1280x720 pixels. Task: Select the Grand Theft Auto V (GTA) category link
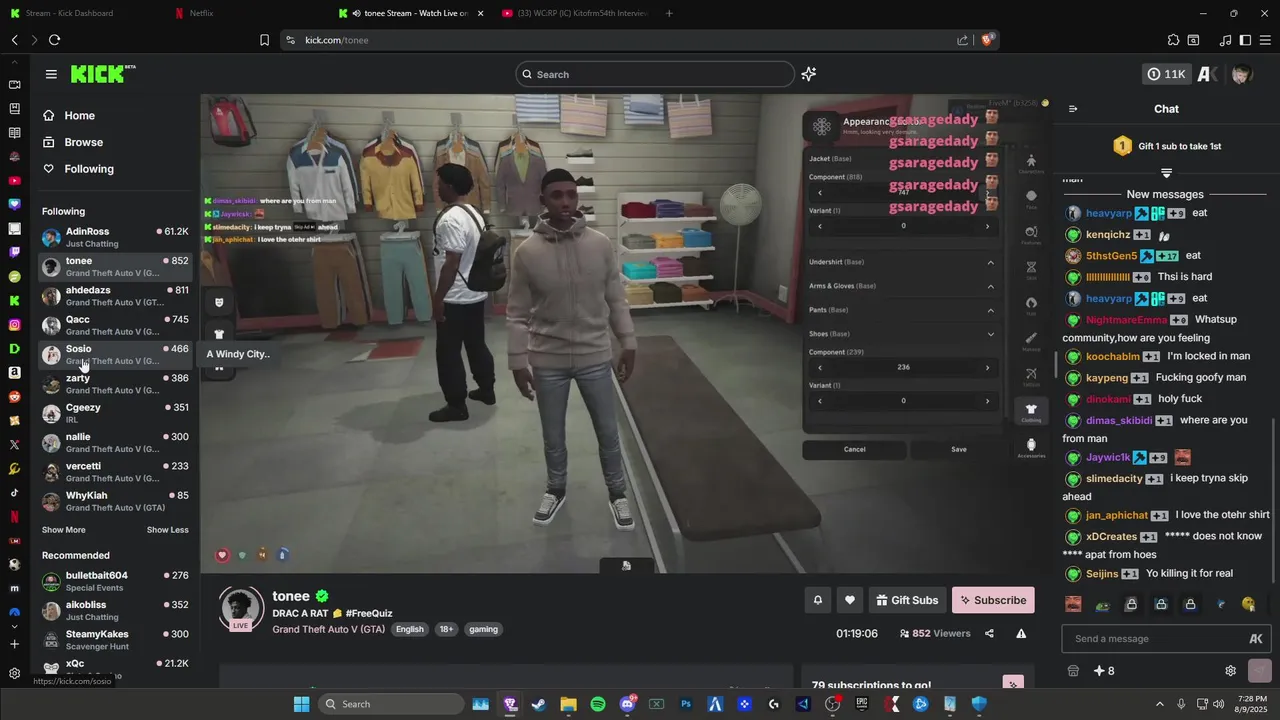[328, 629]
